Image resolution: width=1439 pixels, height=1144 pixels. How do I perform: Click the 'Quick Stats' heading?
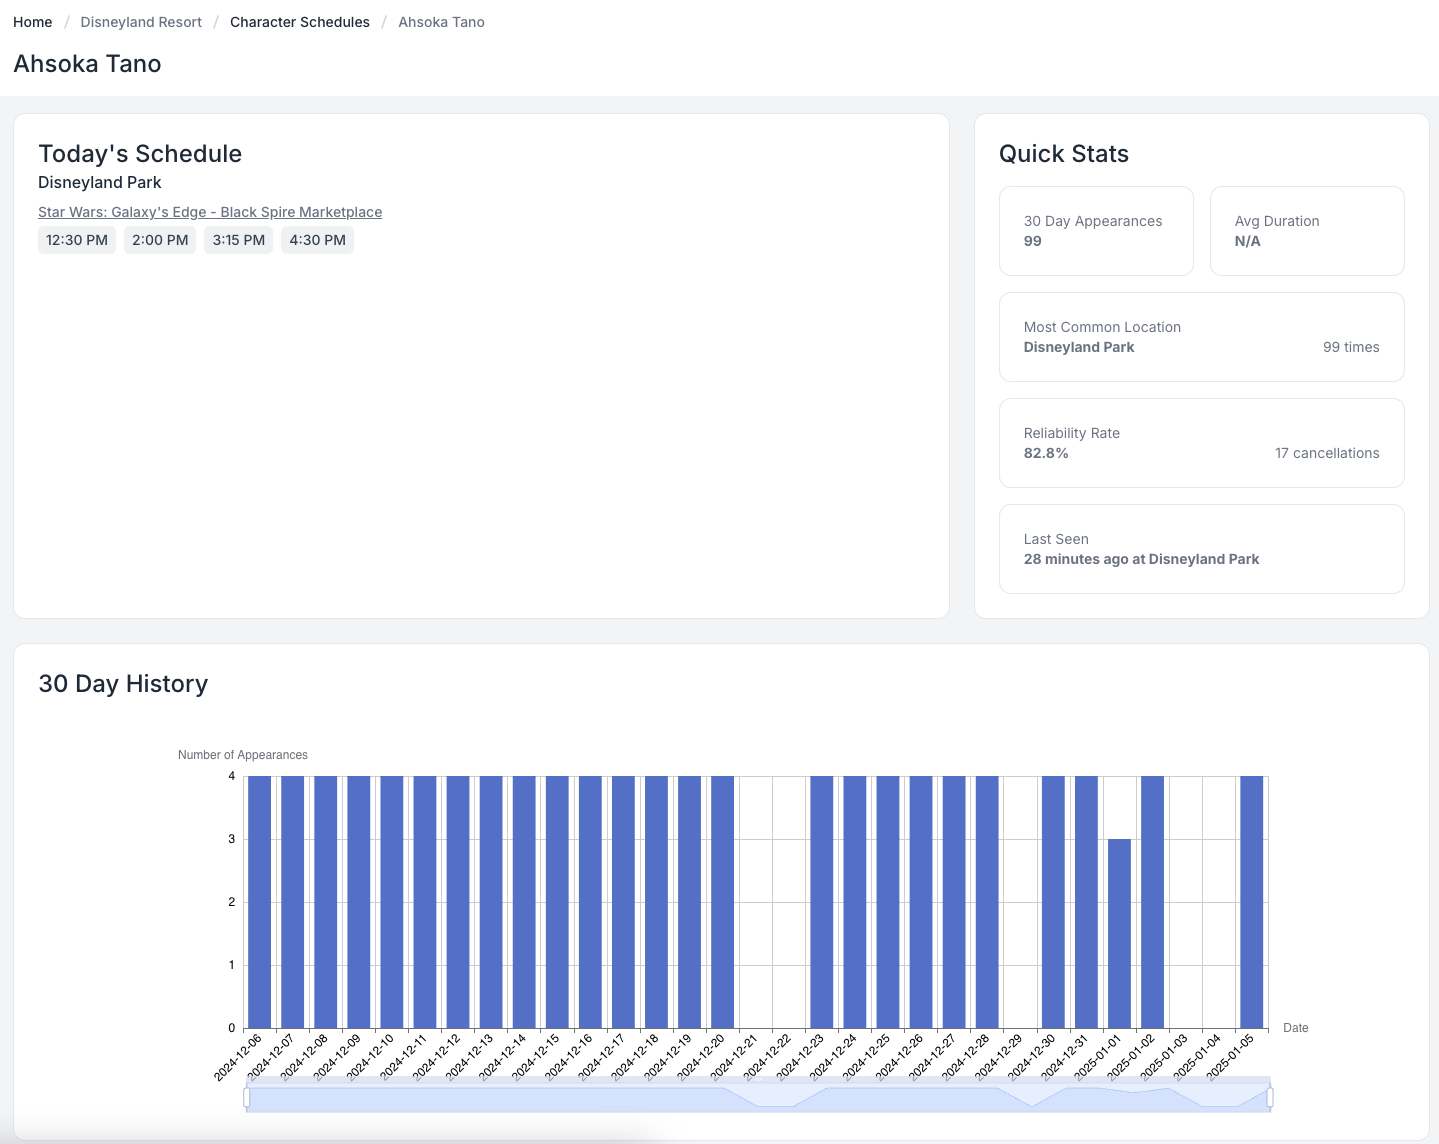pos(1064,154)
